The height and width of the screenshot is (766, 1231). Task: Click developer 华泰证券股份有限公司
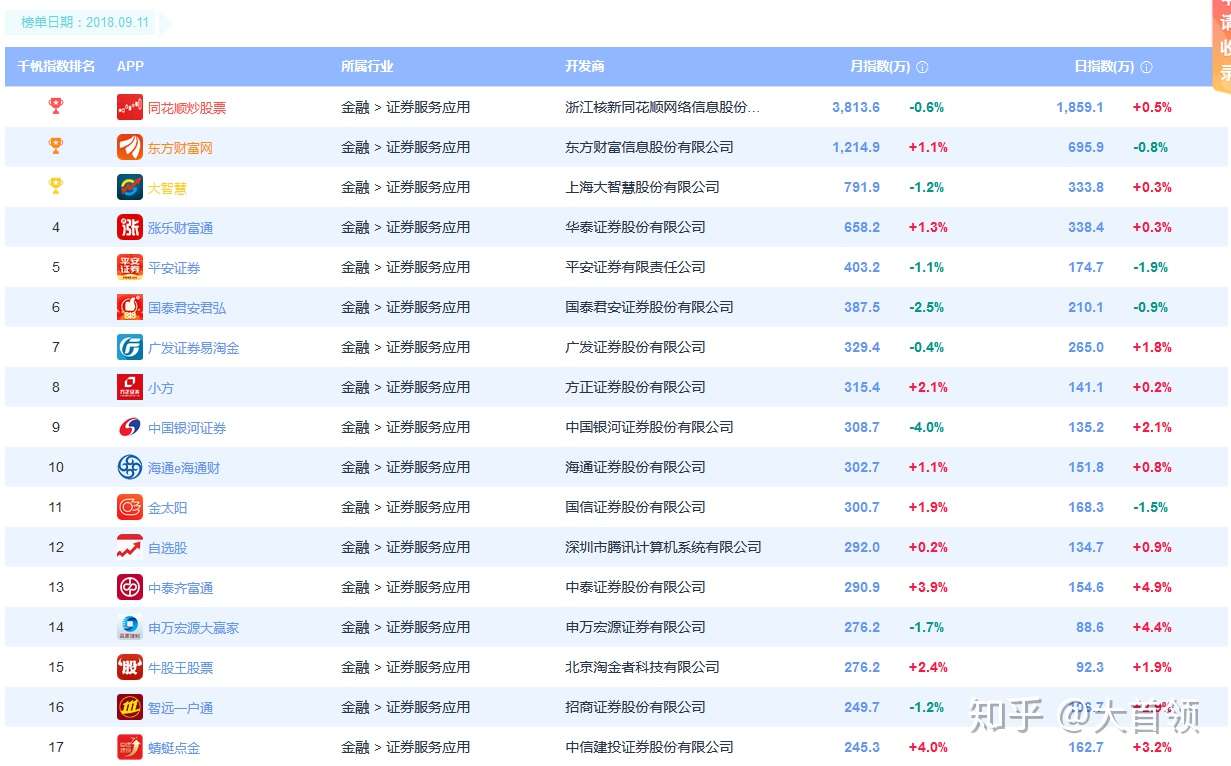coord(635,227)
